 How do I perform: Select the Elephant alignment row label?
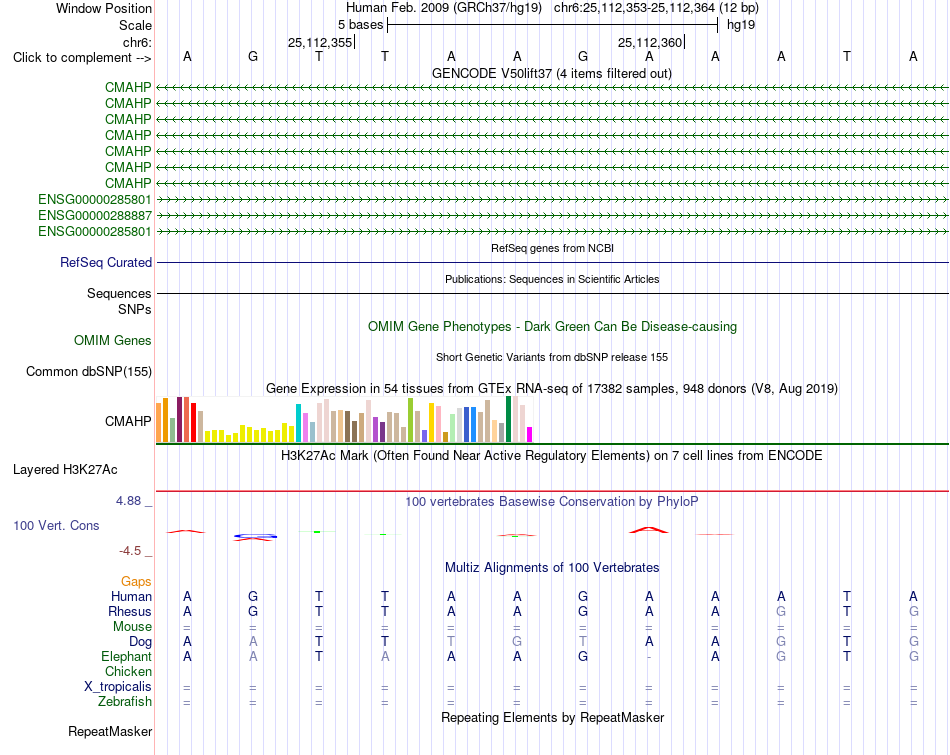(126, 657)
